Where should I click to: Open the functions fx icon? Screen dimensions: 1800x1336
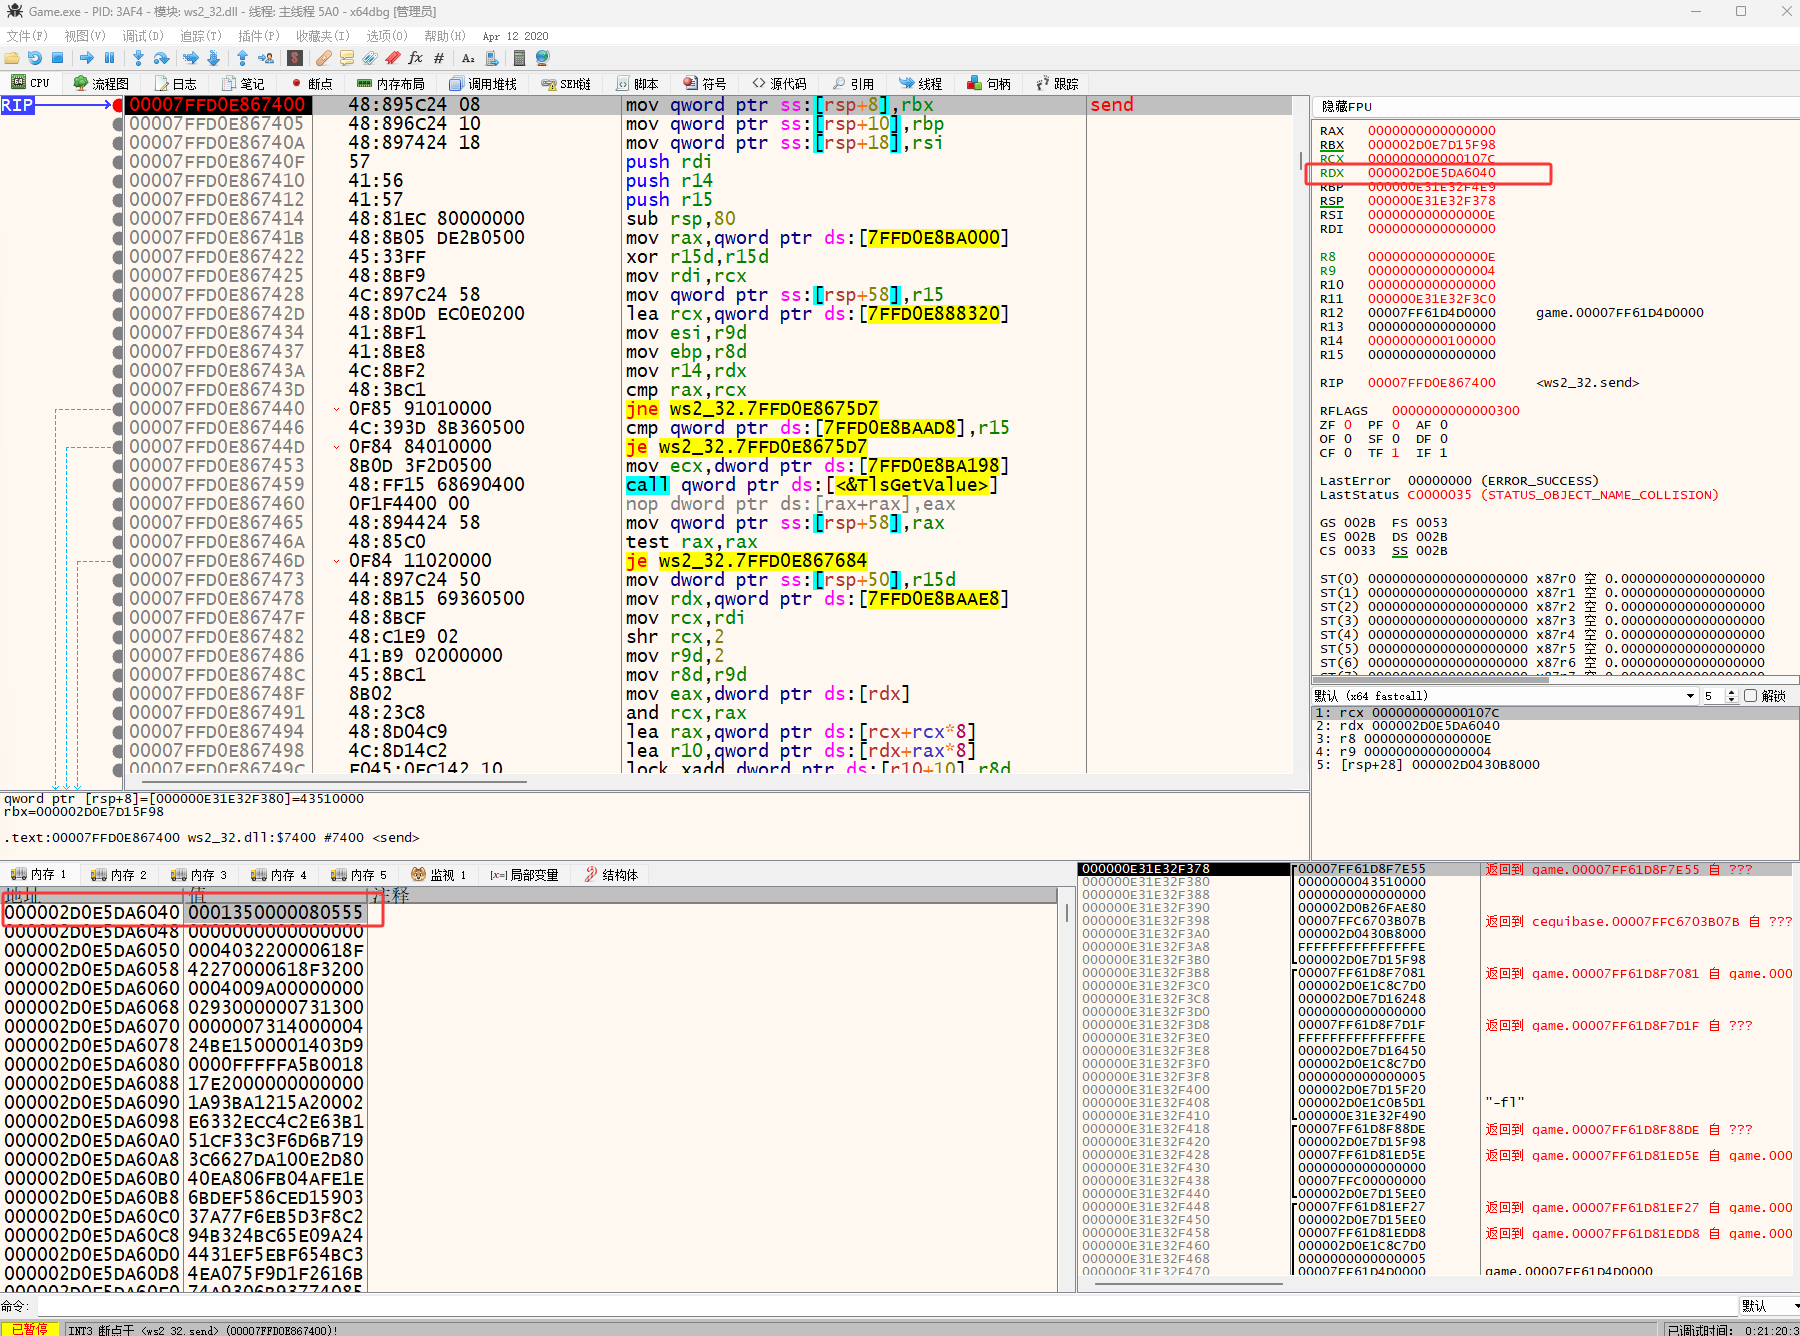click(x=416, y=58)
